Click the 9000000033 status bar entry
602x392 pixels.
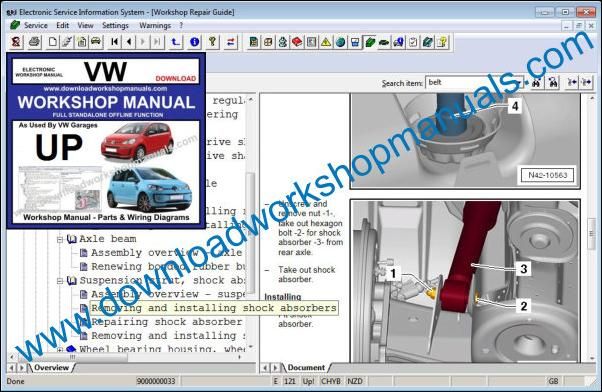156,381
